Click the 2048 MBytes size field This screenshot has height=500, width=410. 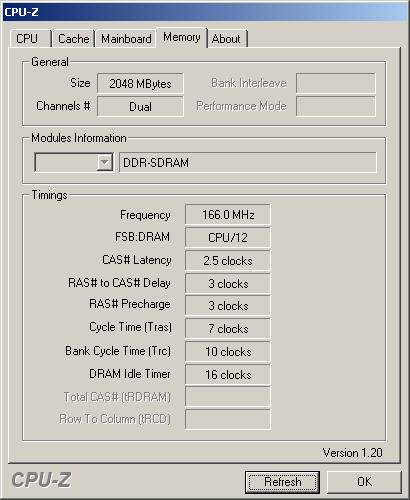[140, 83]
